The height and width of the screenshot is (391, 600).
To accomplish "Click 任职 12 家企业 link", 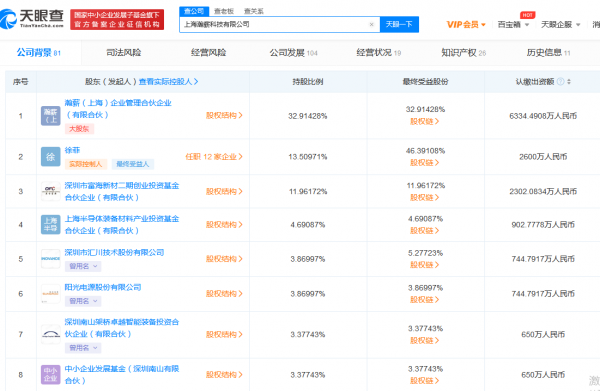I will pyautogui.click(x=214, y=156).
